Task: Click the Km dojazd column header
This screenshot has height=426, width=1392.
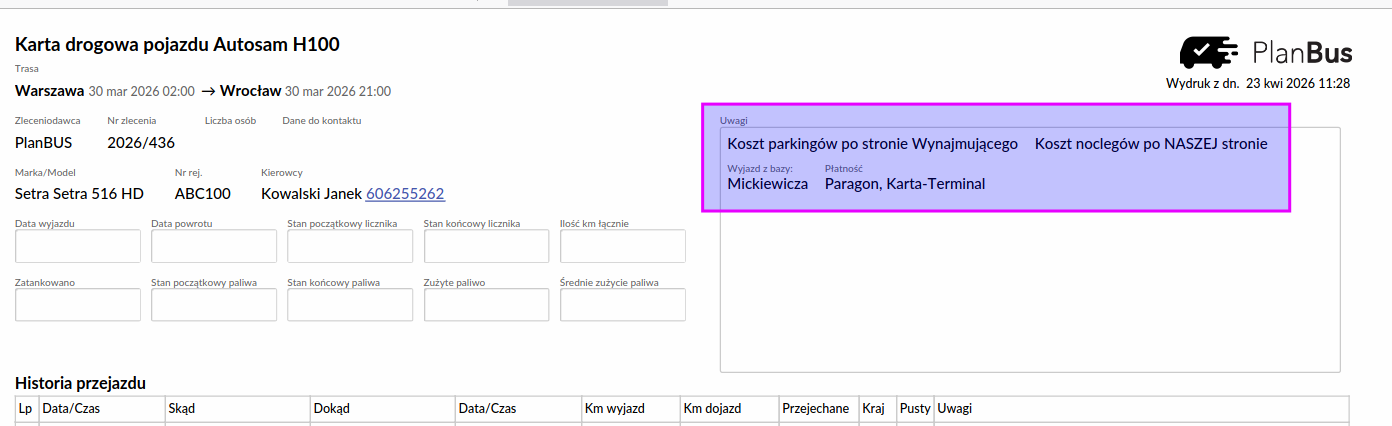Action: (714, 409)
